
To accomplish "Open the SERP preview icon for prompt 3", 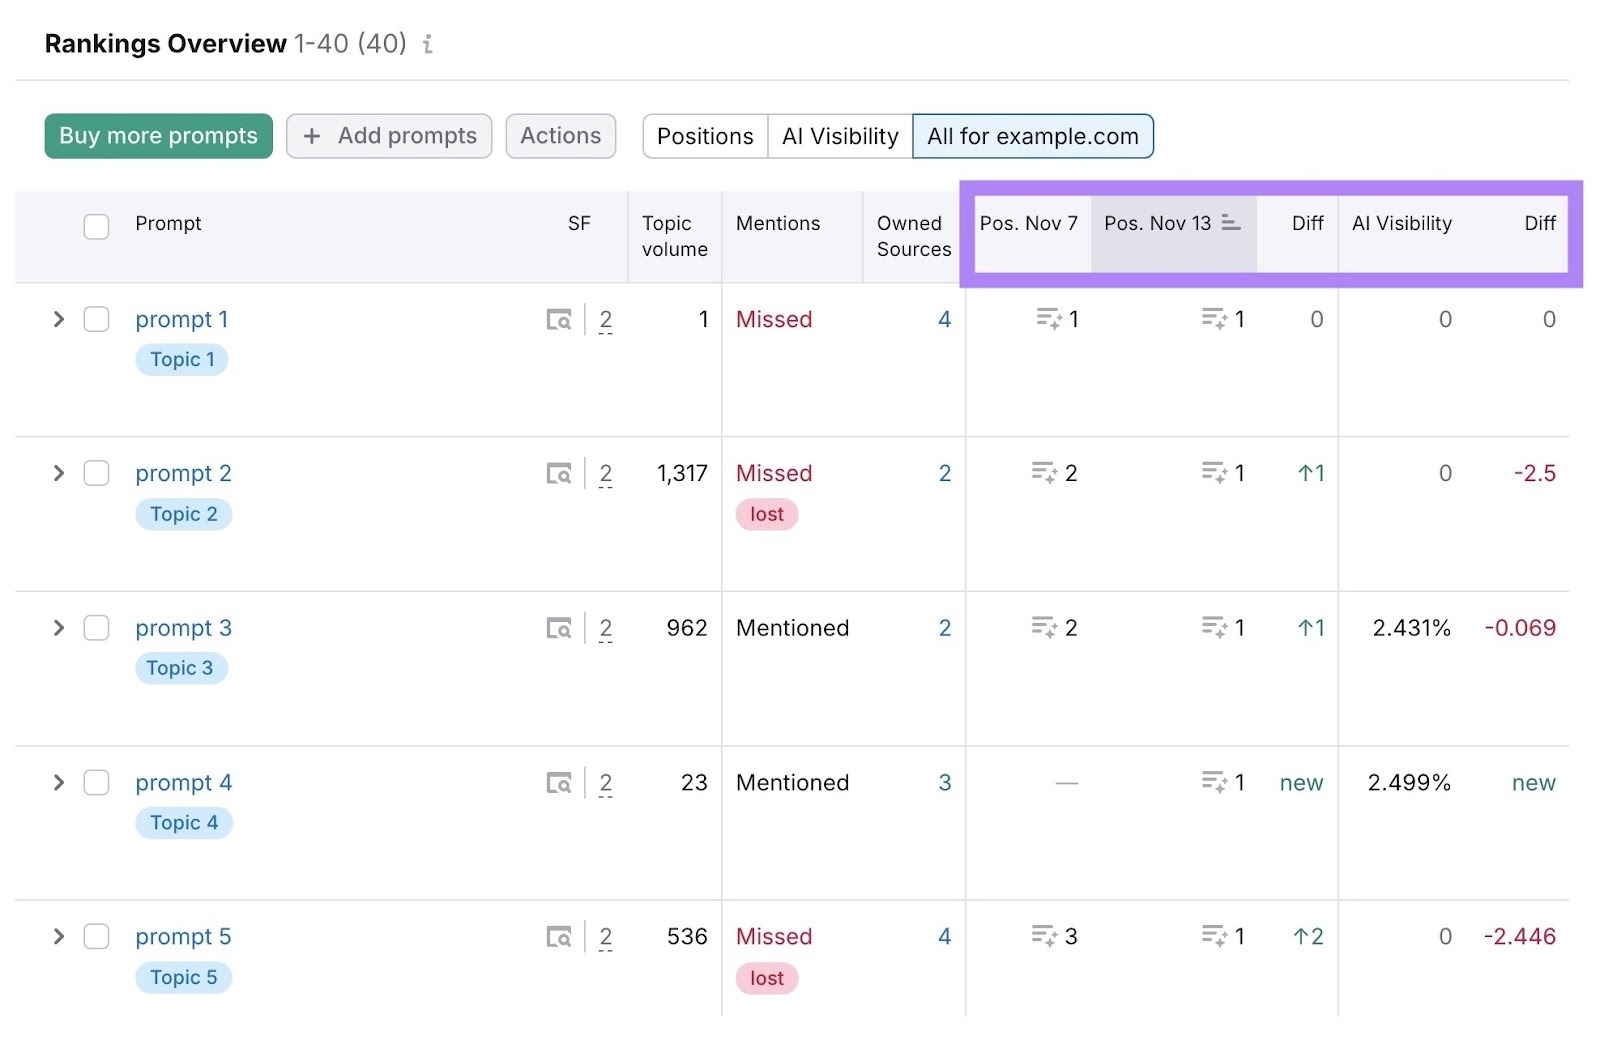I will point(561,628).
